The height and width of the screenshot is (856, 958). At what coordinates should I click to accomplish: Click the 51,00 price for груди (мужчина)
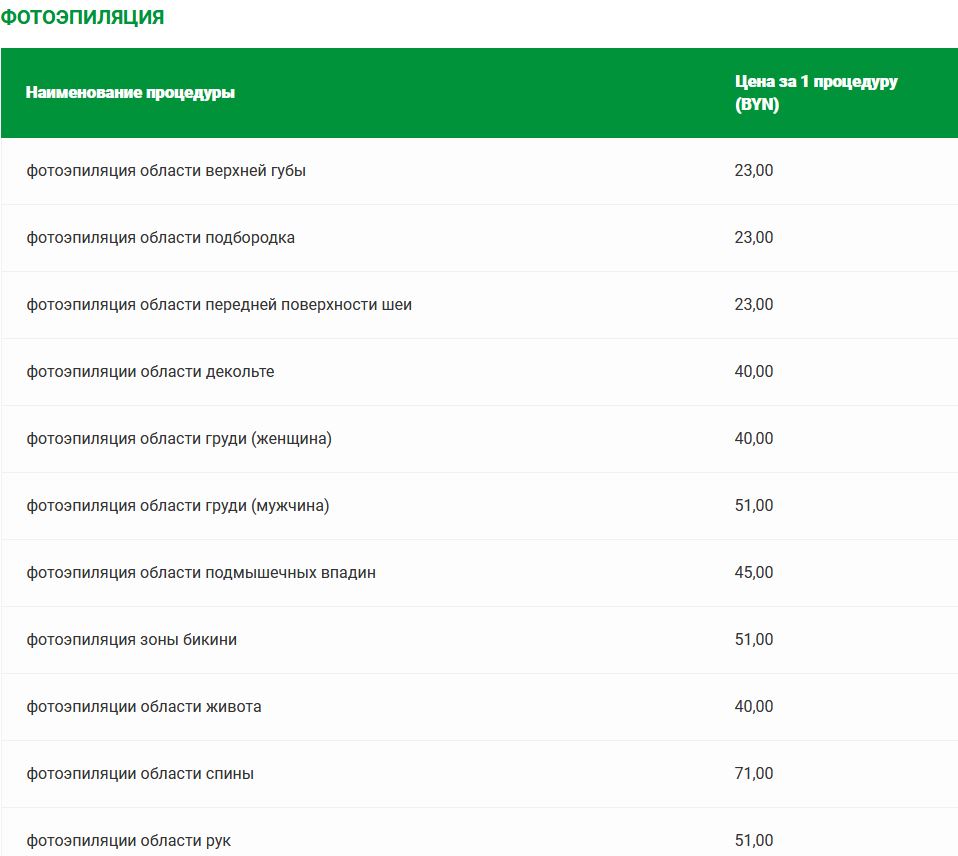pyautogui.click(x=754, y=506)
